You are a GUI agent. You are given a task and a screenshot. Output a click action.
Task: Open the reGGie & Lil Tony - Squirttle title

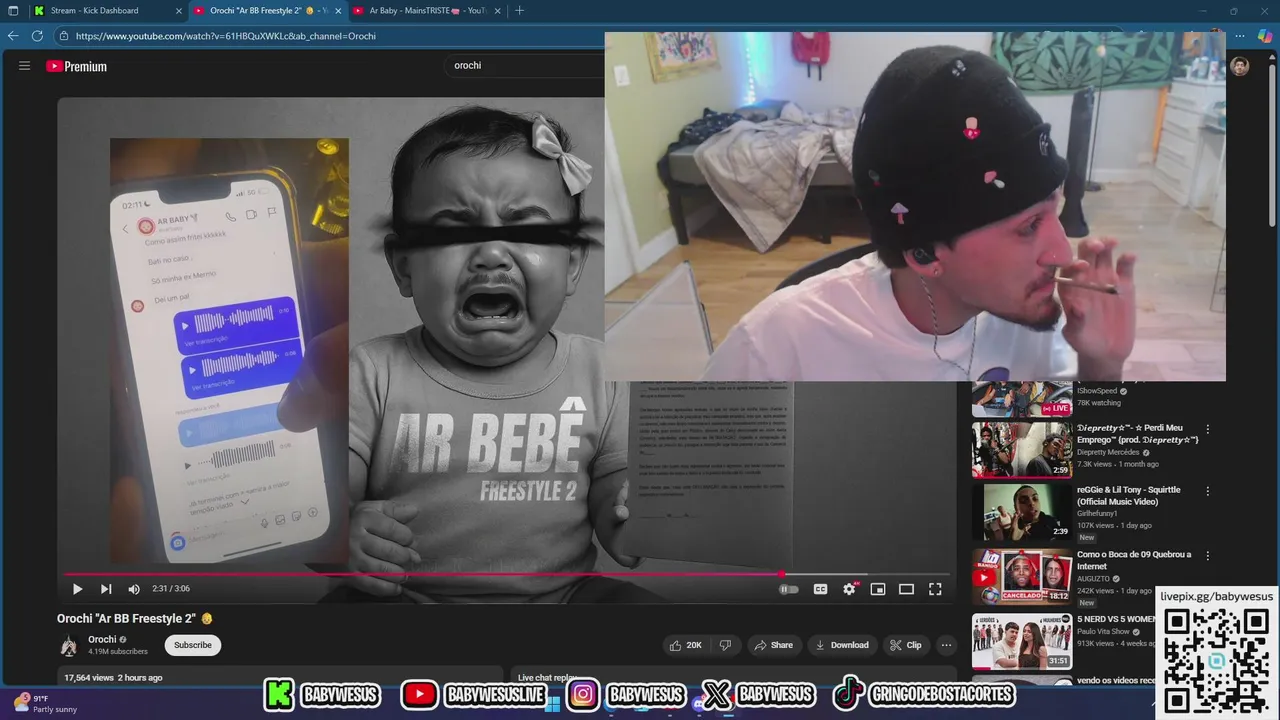[1128, 495]
